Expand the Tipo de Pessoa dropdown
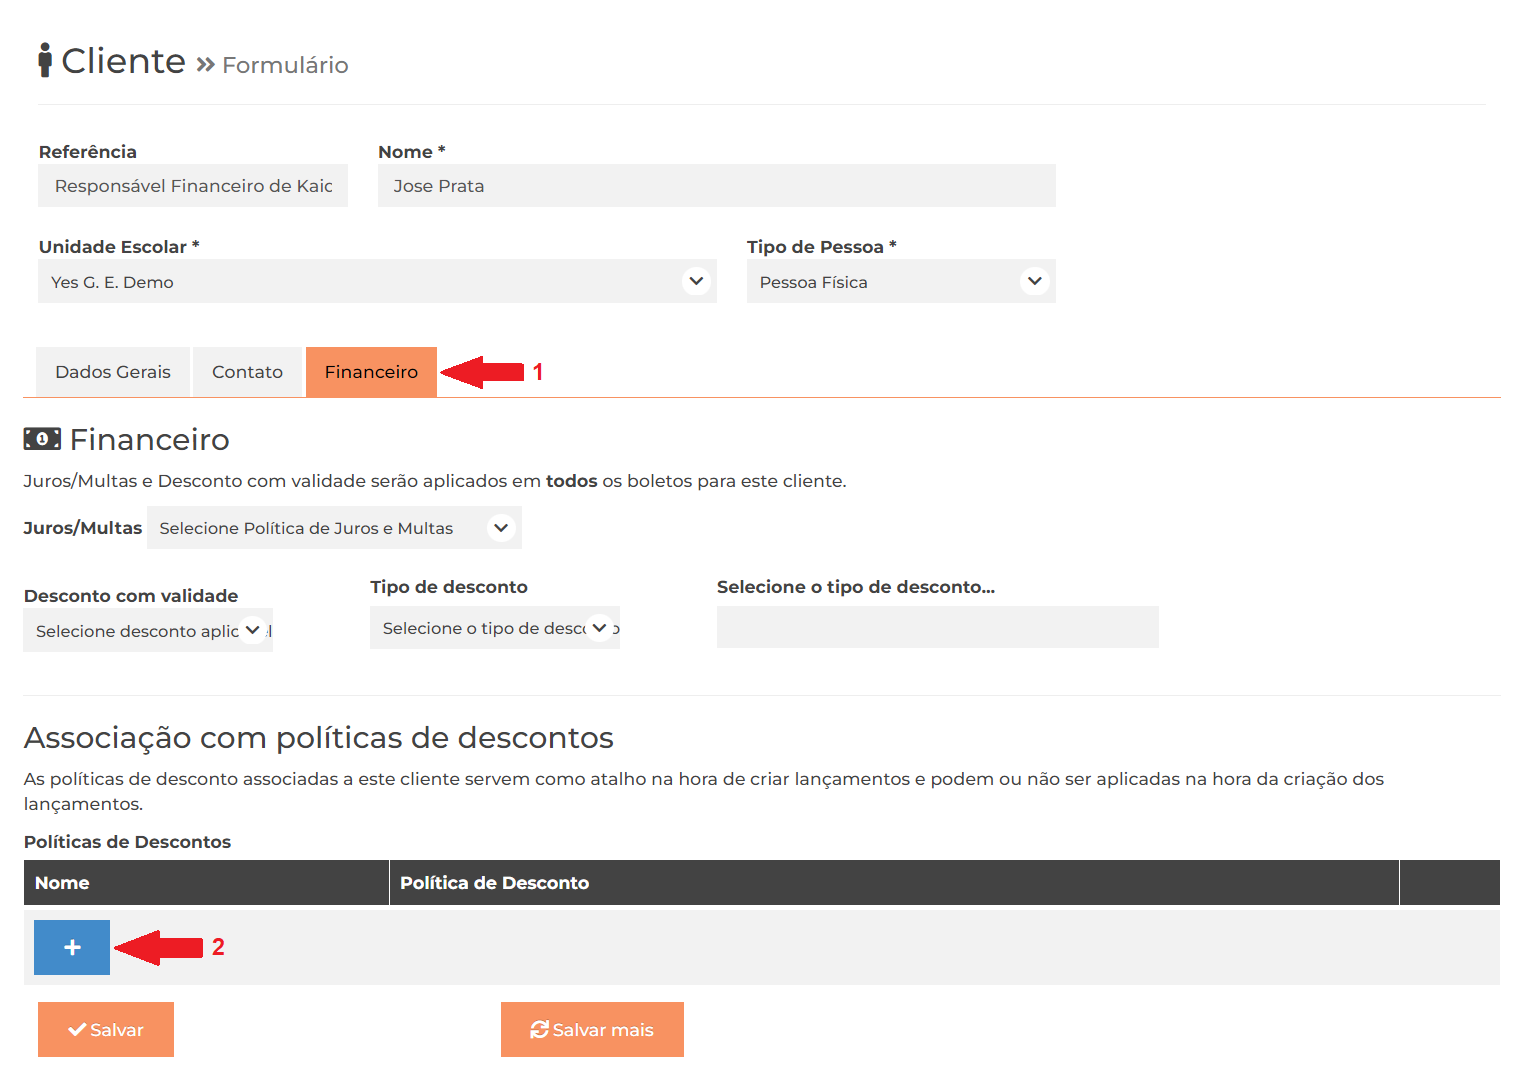The width and height of the screenshot is (1516, 1090). (x=901, y=282)
